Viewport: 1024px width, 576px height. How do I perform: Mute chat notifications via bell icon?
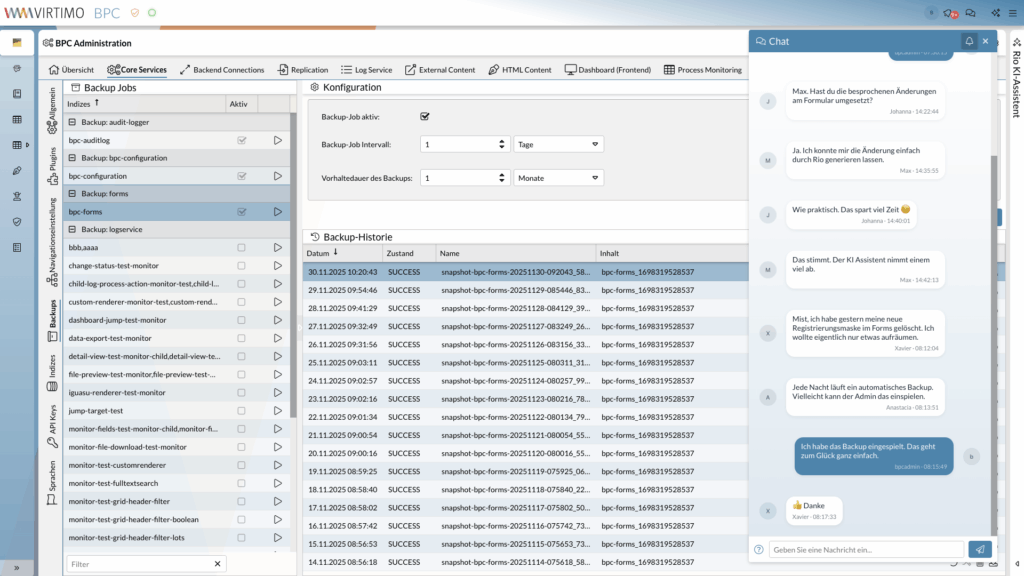coord(968,41)
